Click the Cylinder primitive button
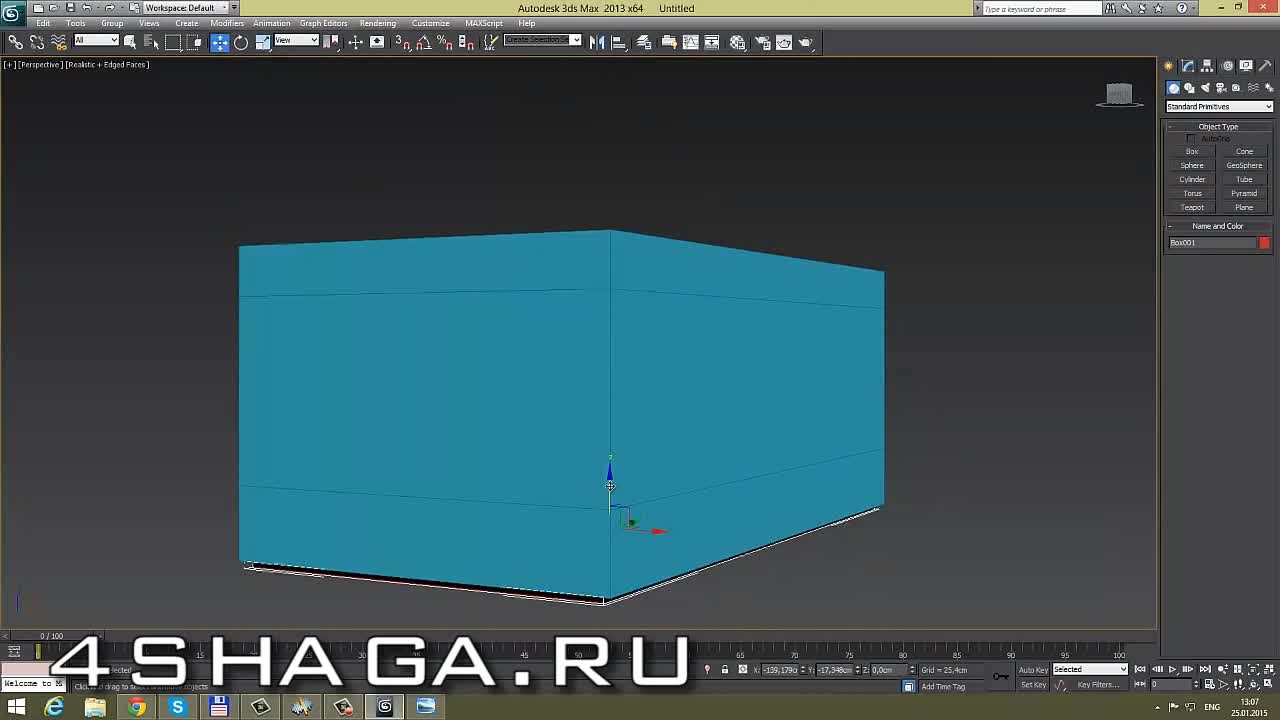The height and width of the screenshot is (720, 1280). pyautogui.click(x=1192, y=180)
